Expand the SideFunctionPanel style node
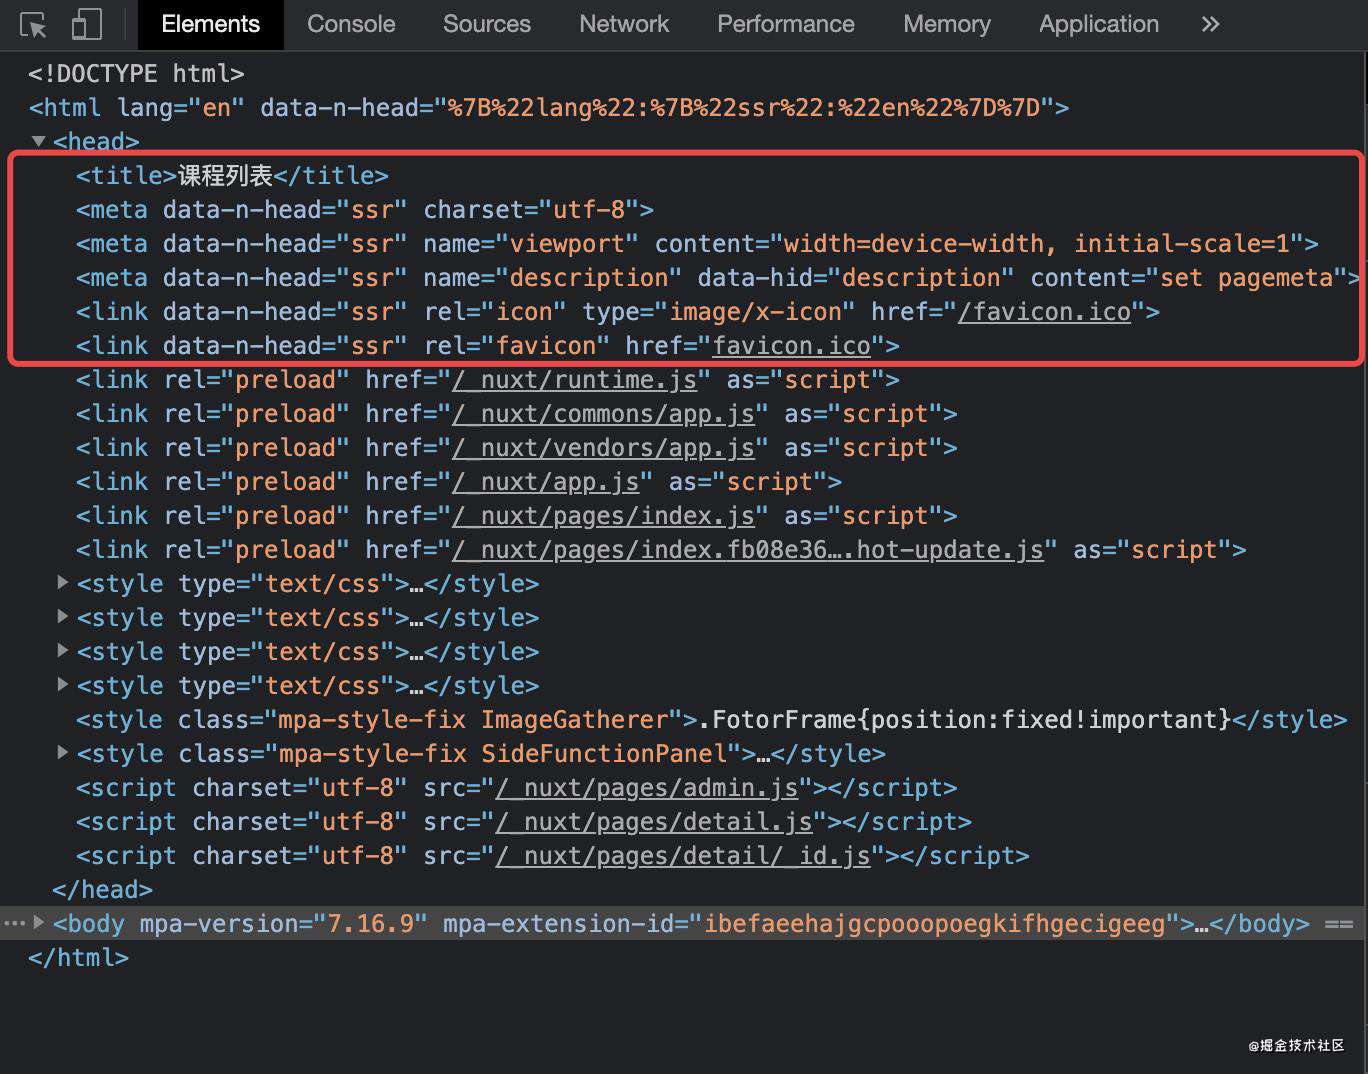 click(x=63, y=752)
